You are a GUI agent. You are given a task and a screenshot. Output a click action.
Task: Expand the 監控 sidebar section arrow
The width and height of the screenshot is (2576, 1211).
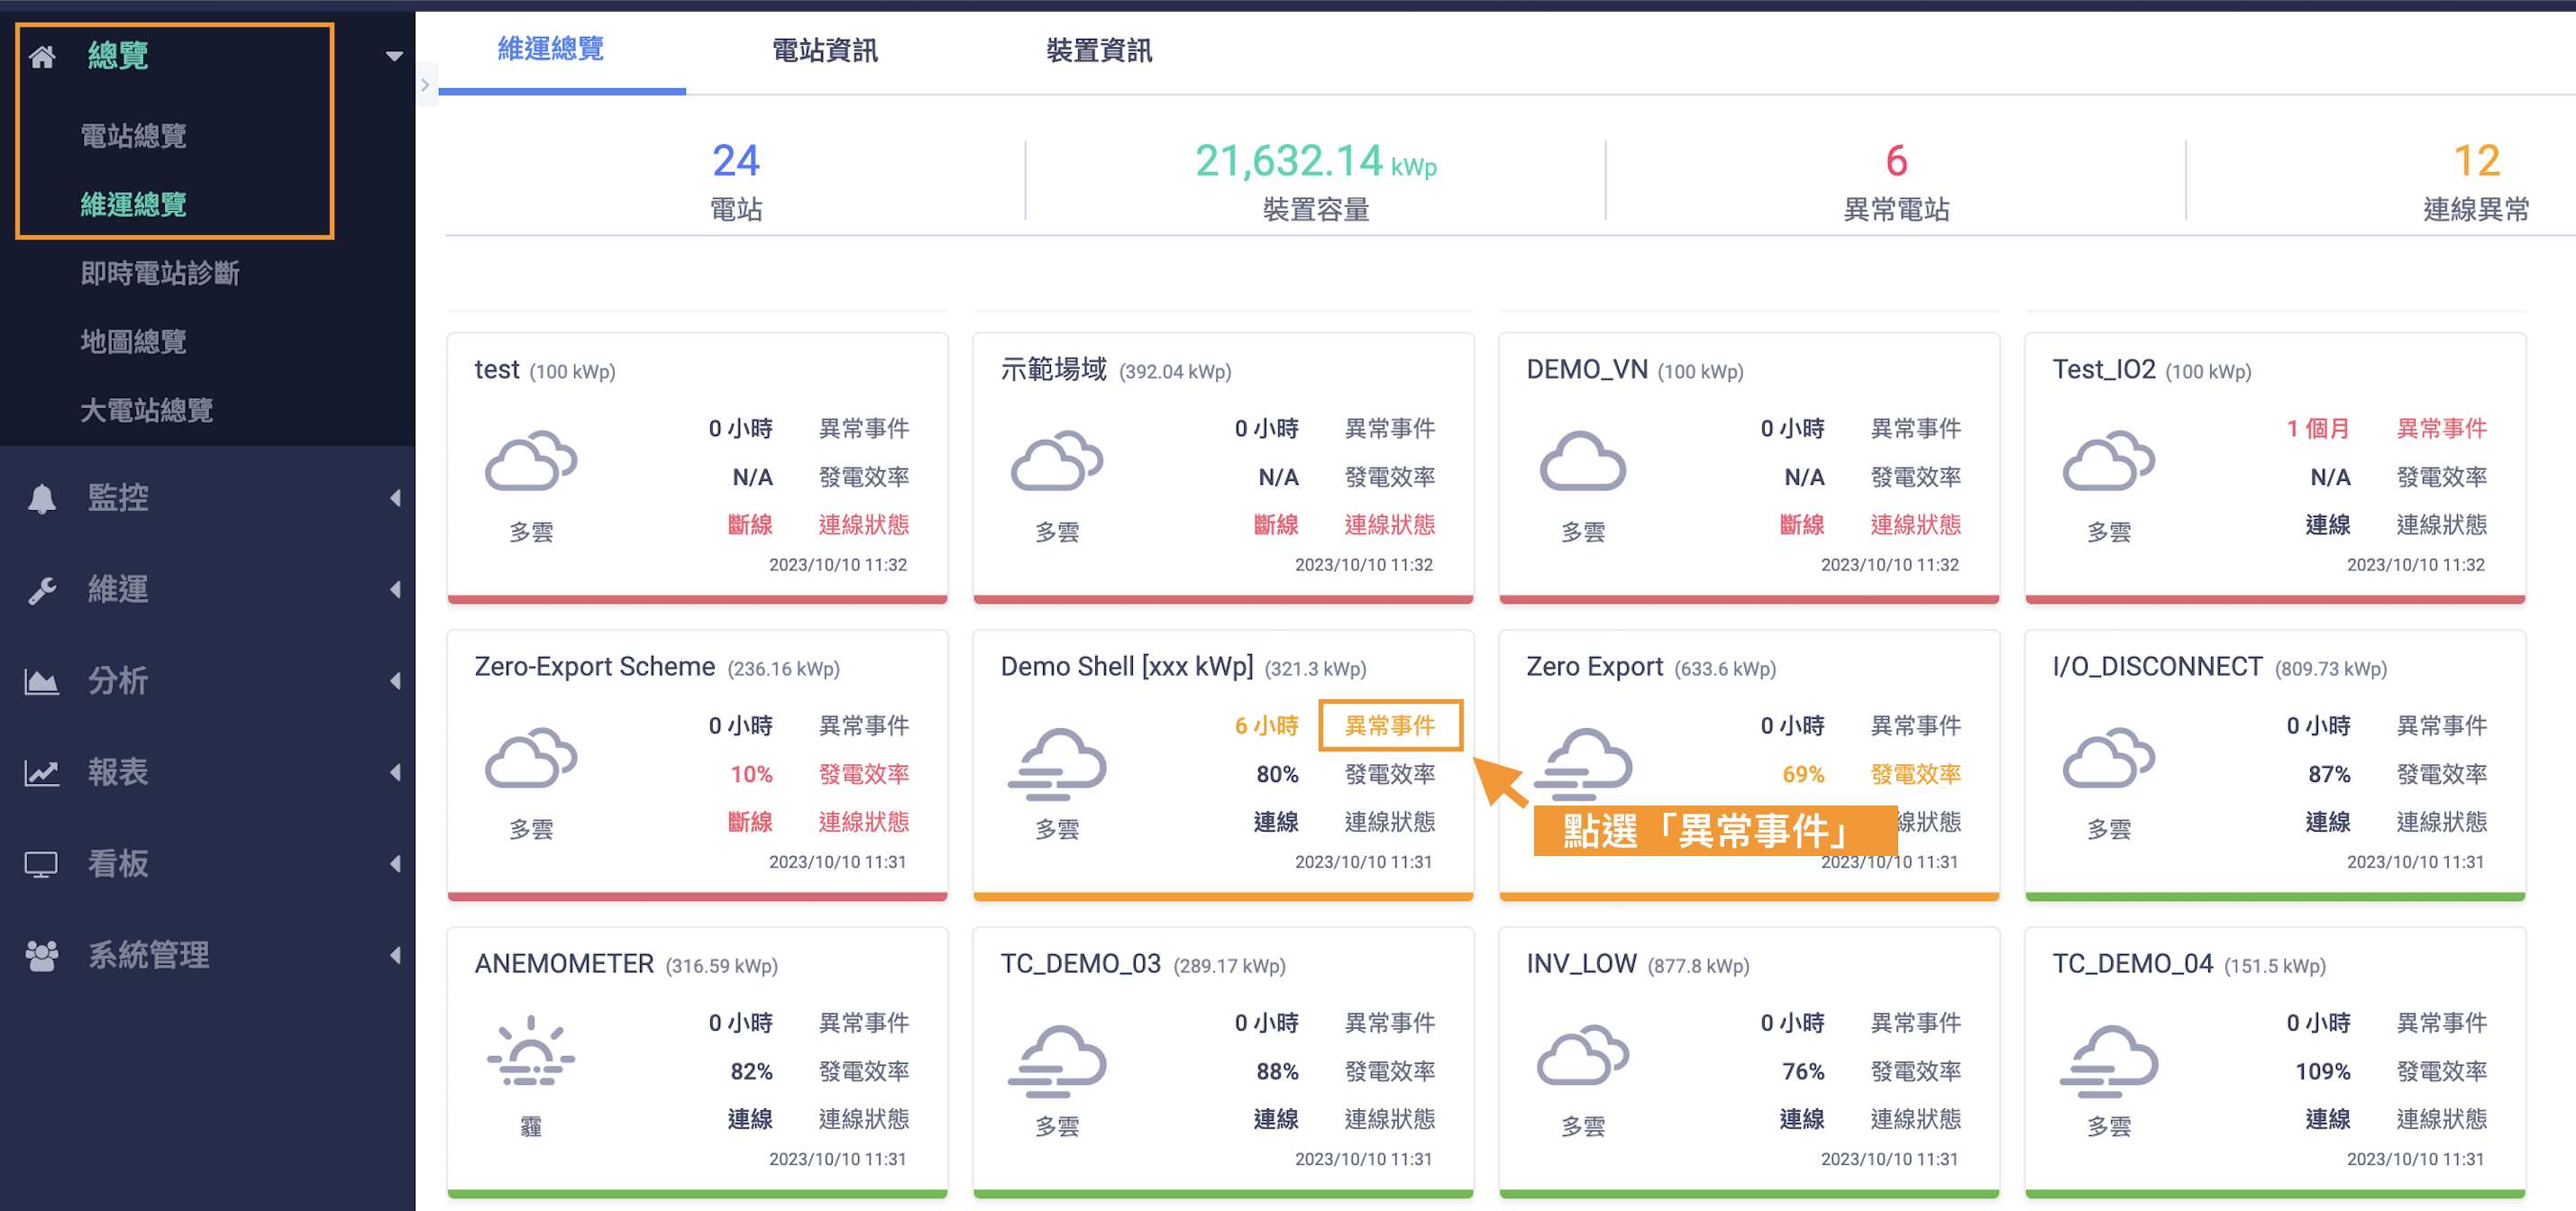[396, 498]
